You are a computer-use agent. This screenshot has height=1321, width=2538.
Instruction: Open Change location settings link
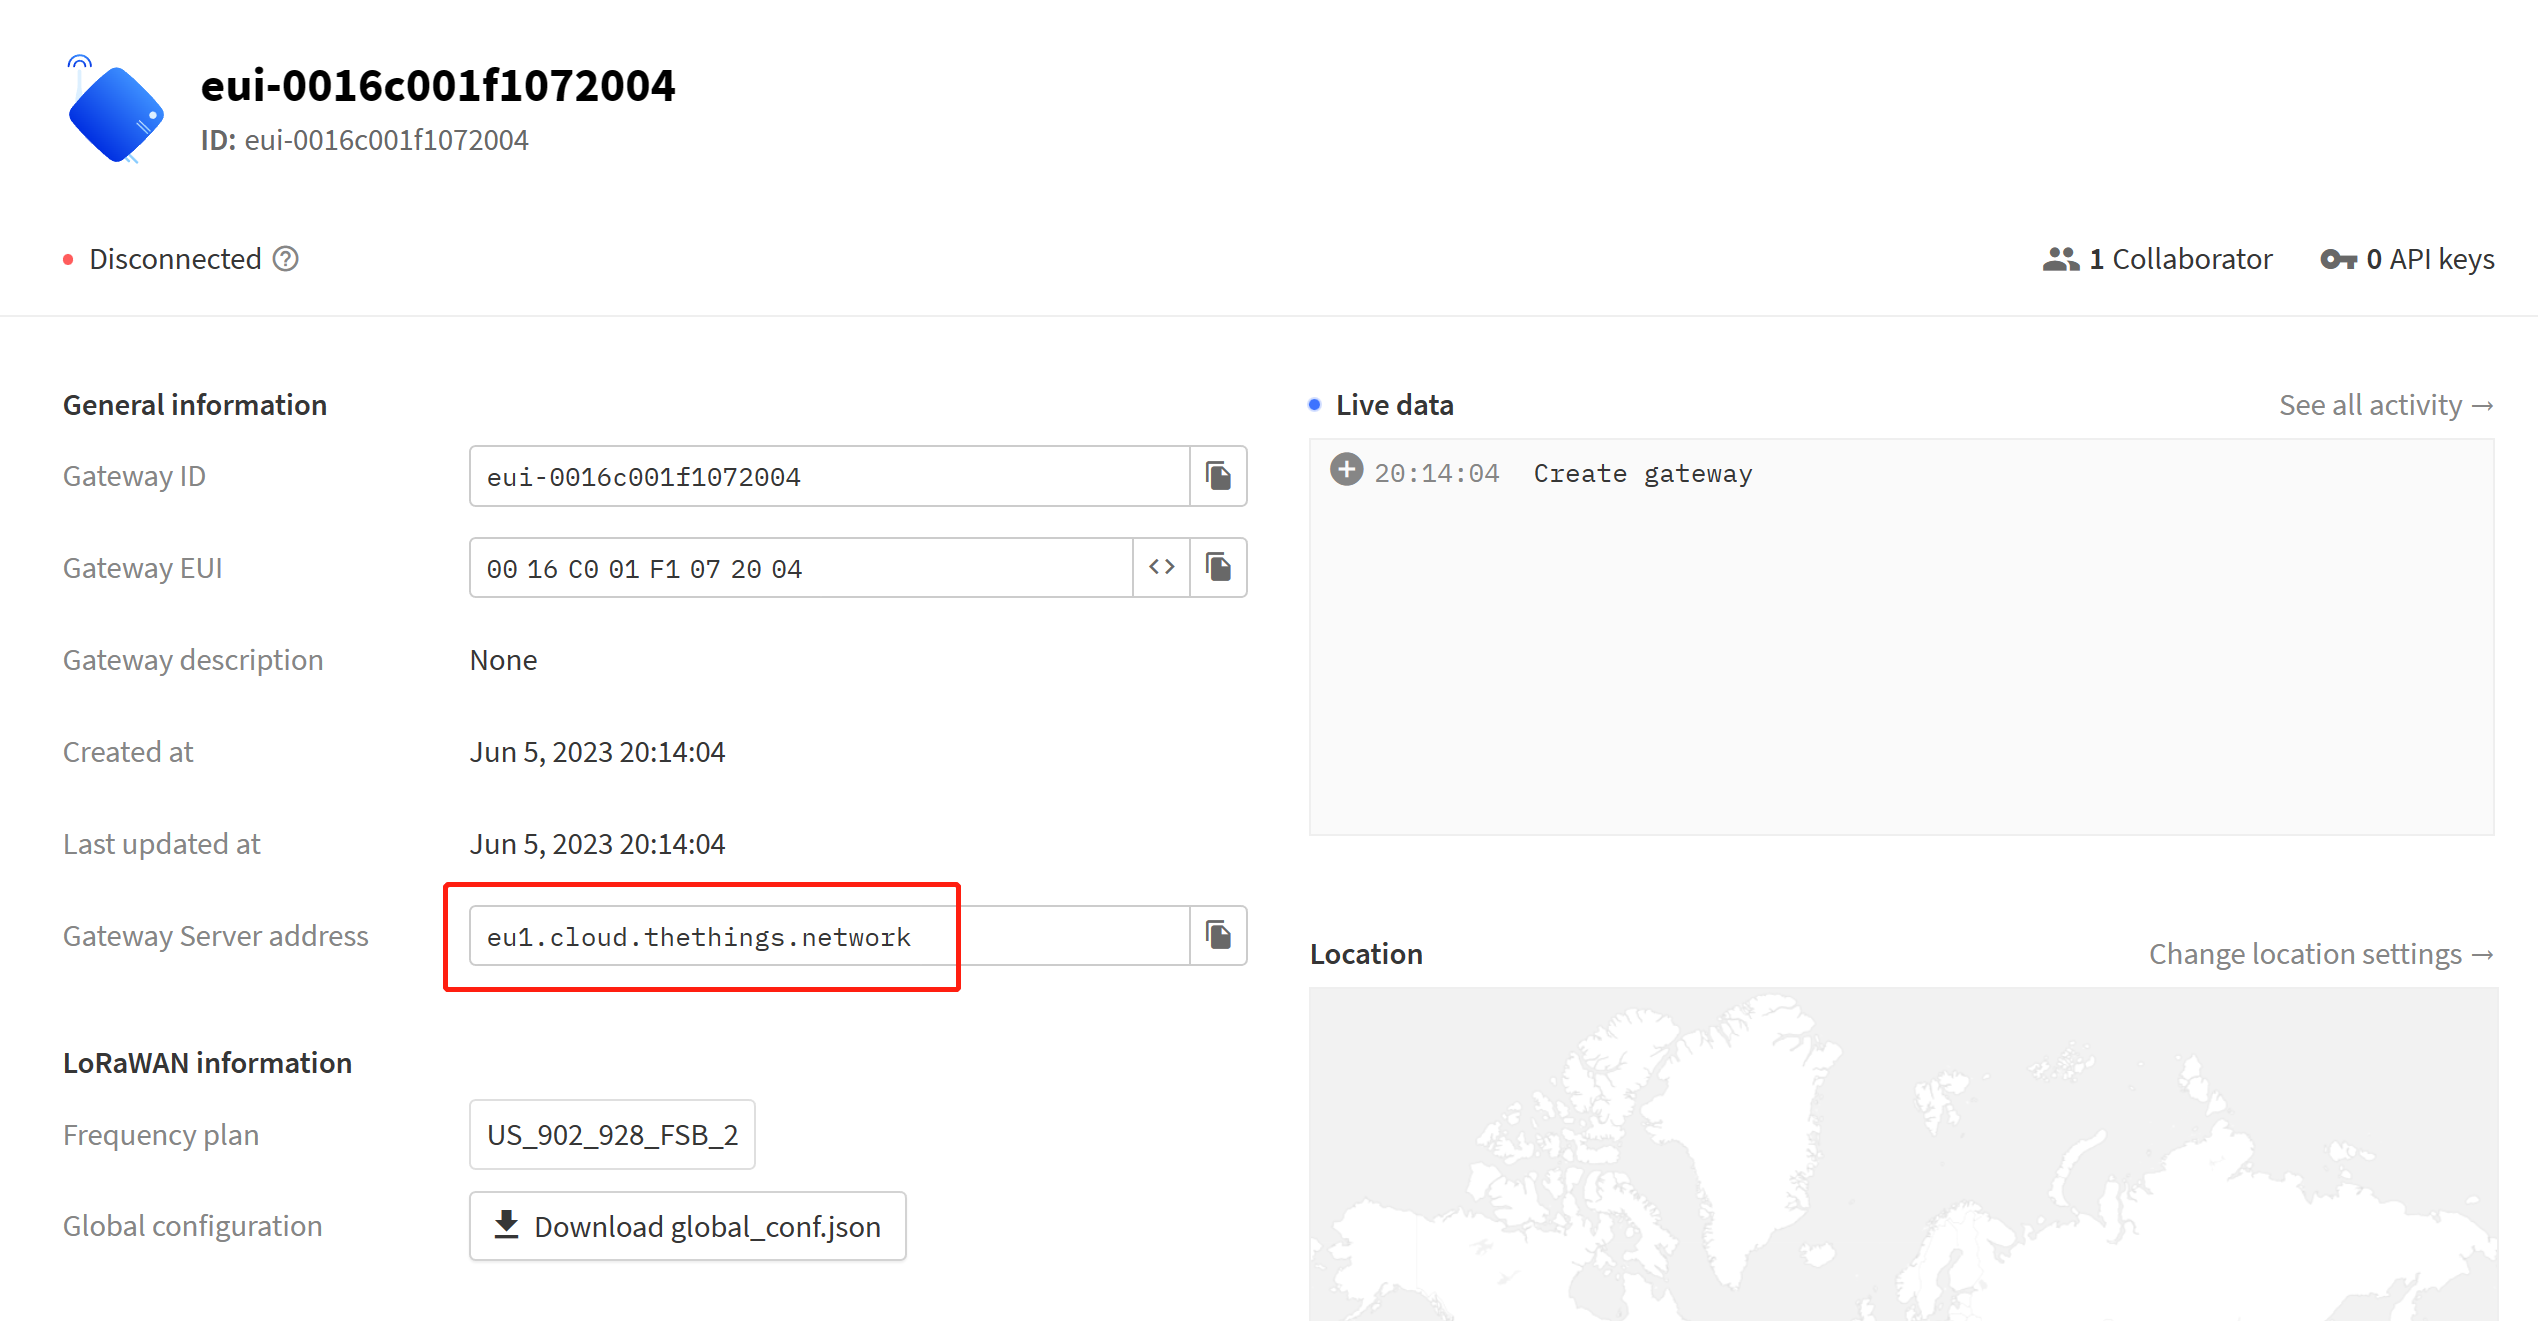tap(2321, 954)
